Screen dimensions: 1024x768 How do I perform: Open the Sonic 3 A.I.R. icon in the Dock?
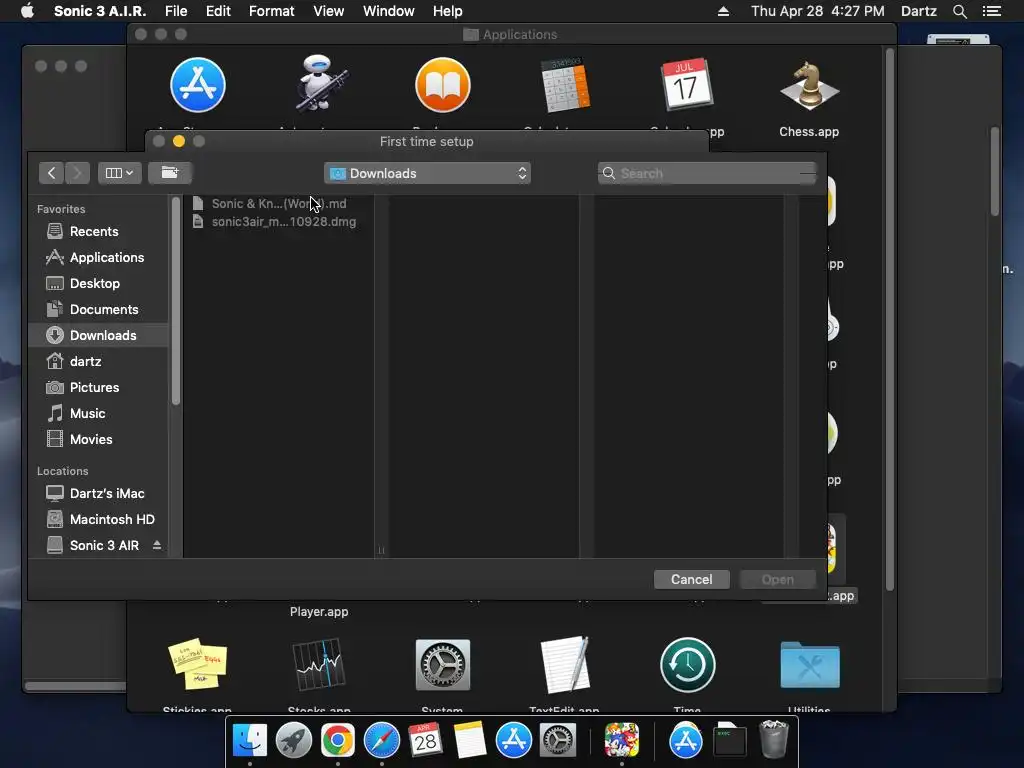[622, 741]
